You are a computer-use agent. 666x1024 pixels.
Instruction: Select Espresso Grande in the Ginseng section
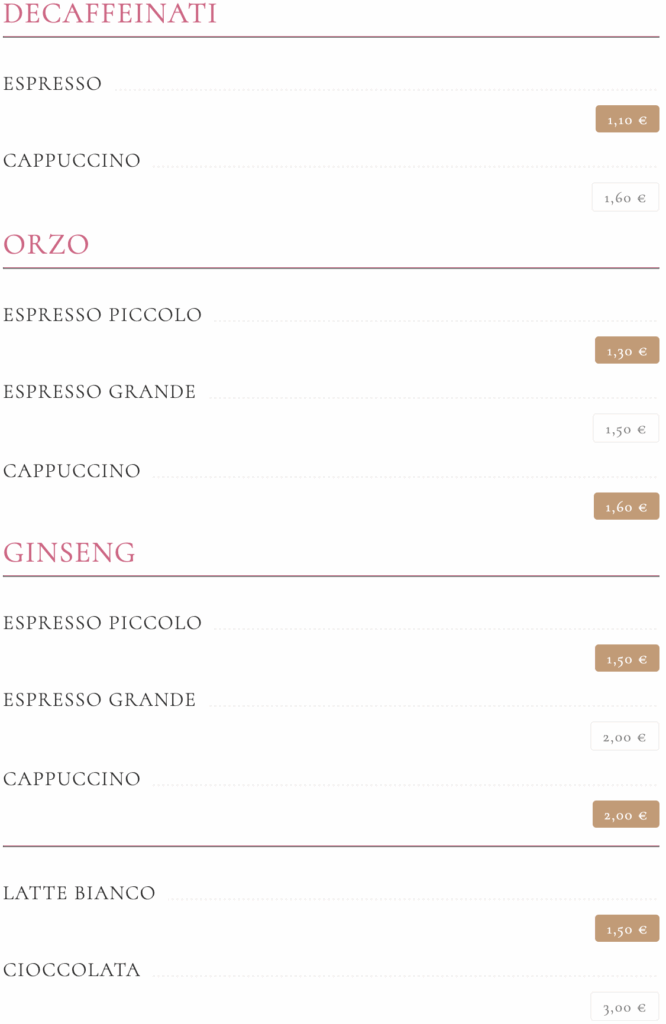pyautogui.click(x=99, y=700)
